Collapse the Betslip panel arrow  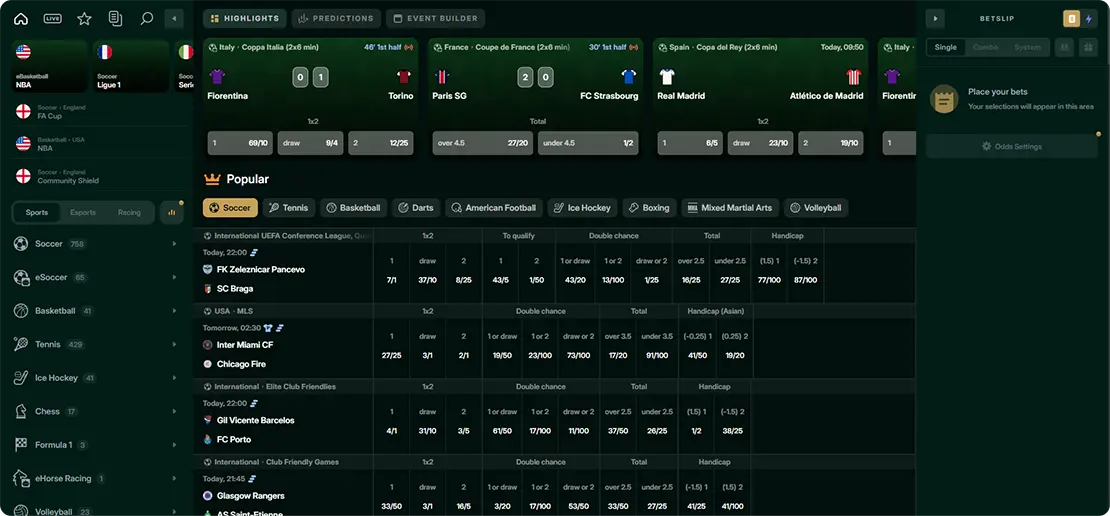(935, 18)
